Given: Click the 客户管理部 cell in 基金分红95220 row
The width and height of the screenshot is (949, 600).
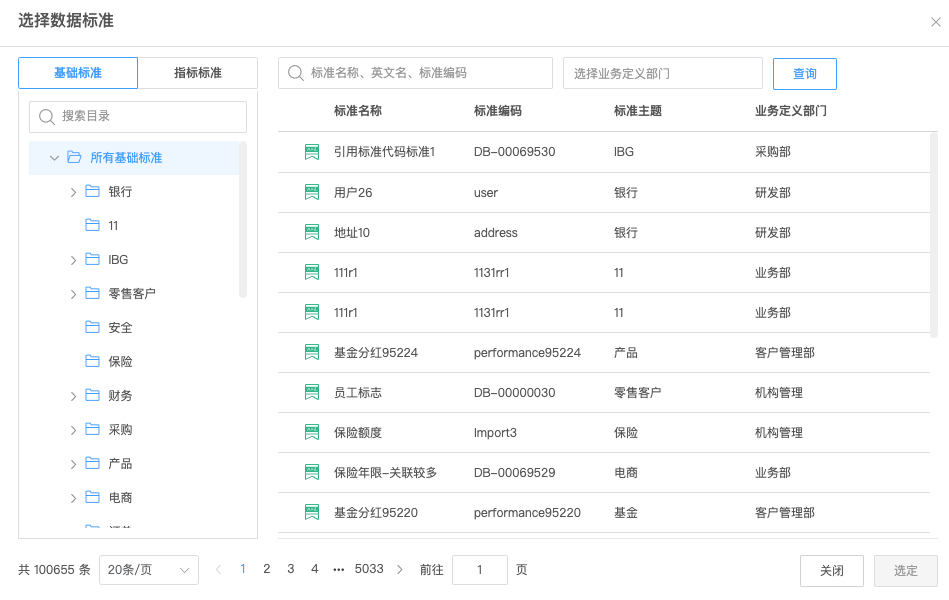Looking at the screenshot, I should pyautogui.click(x=784, y=513).
